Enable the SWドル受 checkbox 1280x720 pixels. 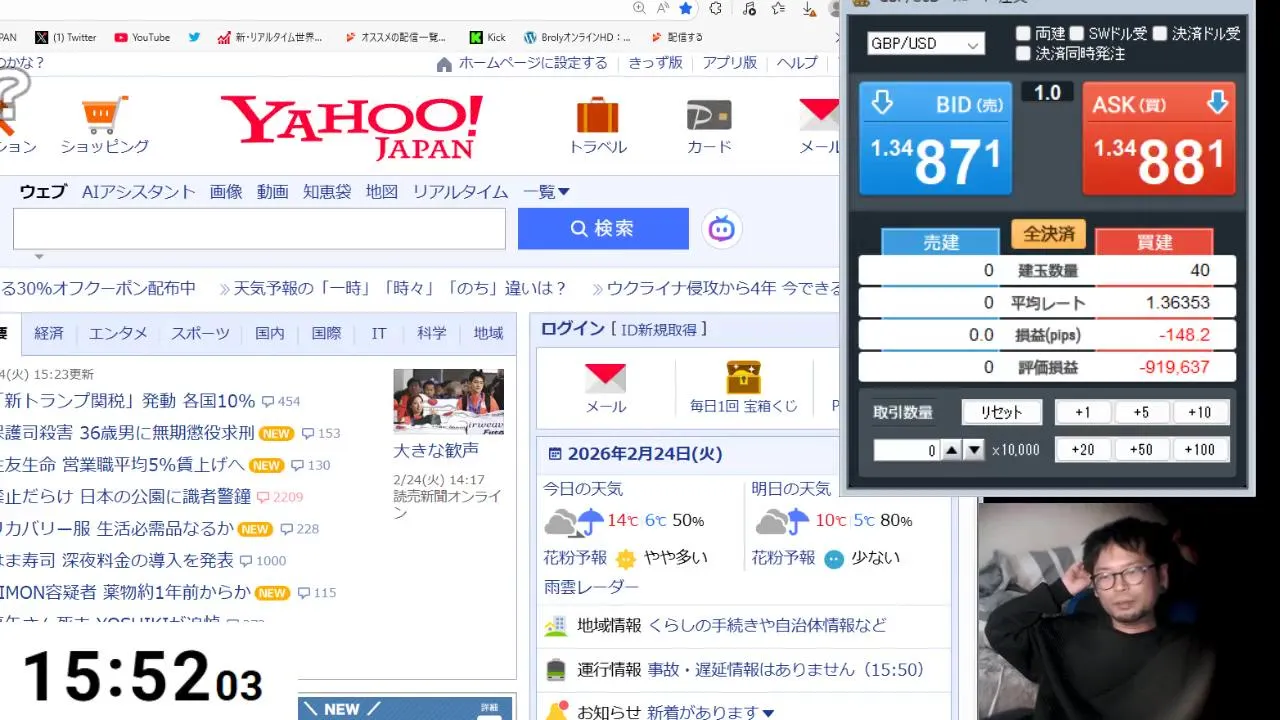point(1076,33)
